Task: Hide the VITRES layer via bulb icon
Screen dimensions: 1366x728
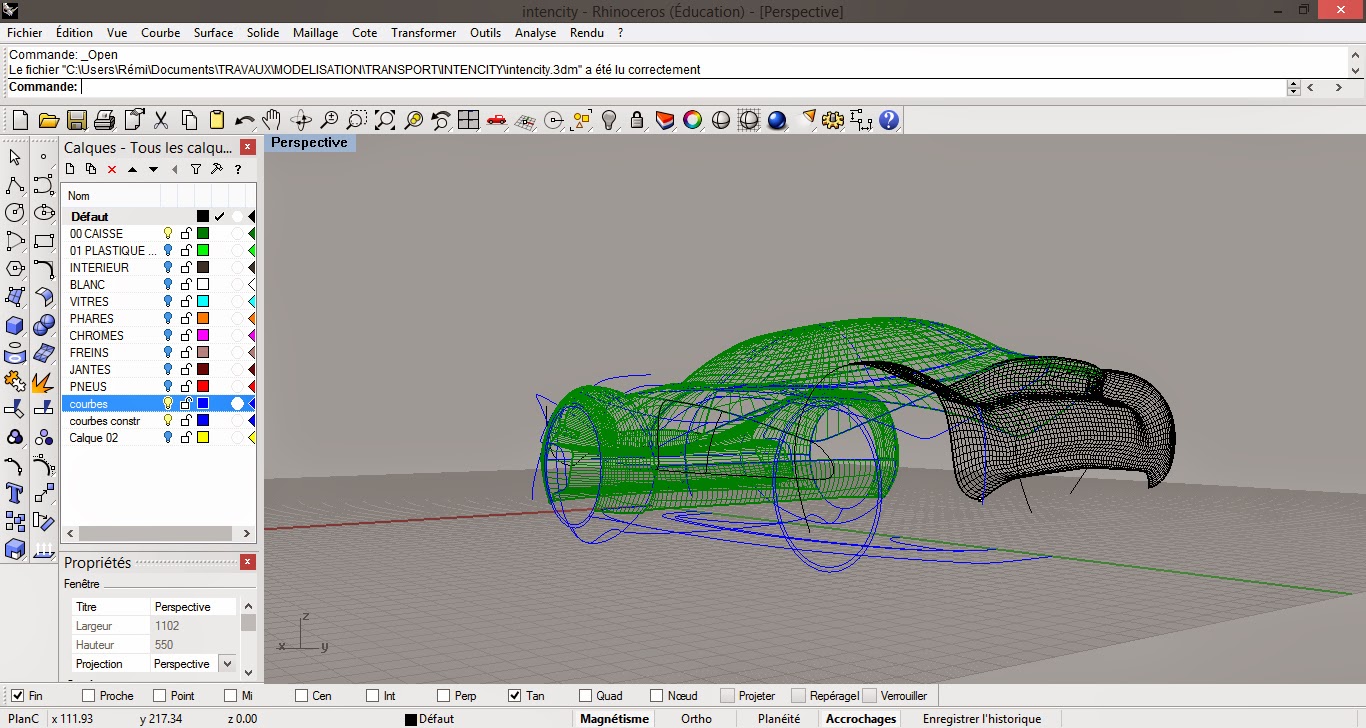Action: pyautogui.click(x=168, y=302)
